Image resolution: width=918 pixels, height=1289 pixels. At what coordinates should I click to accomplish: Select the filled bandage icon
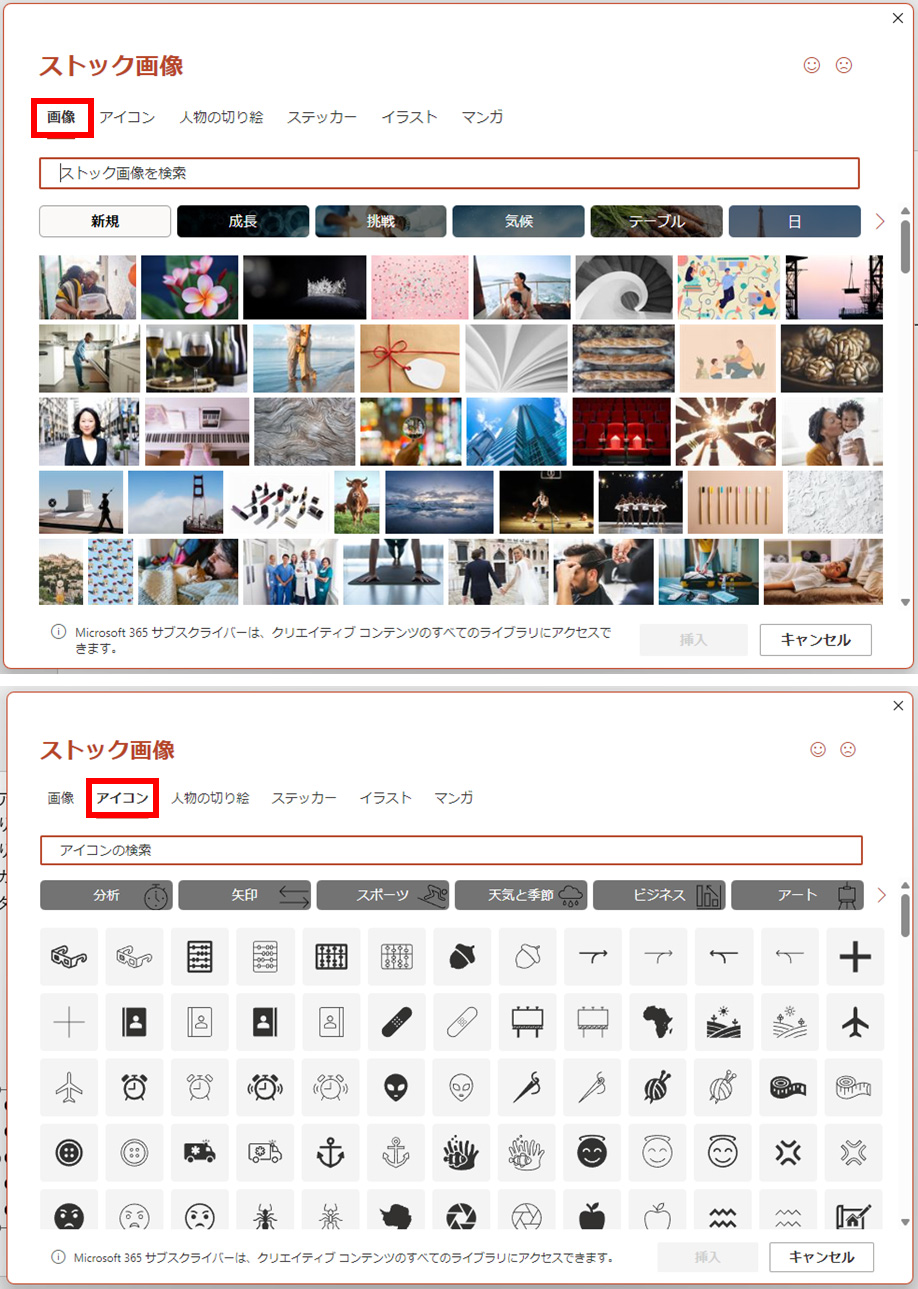[x=397, y=1022]
